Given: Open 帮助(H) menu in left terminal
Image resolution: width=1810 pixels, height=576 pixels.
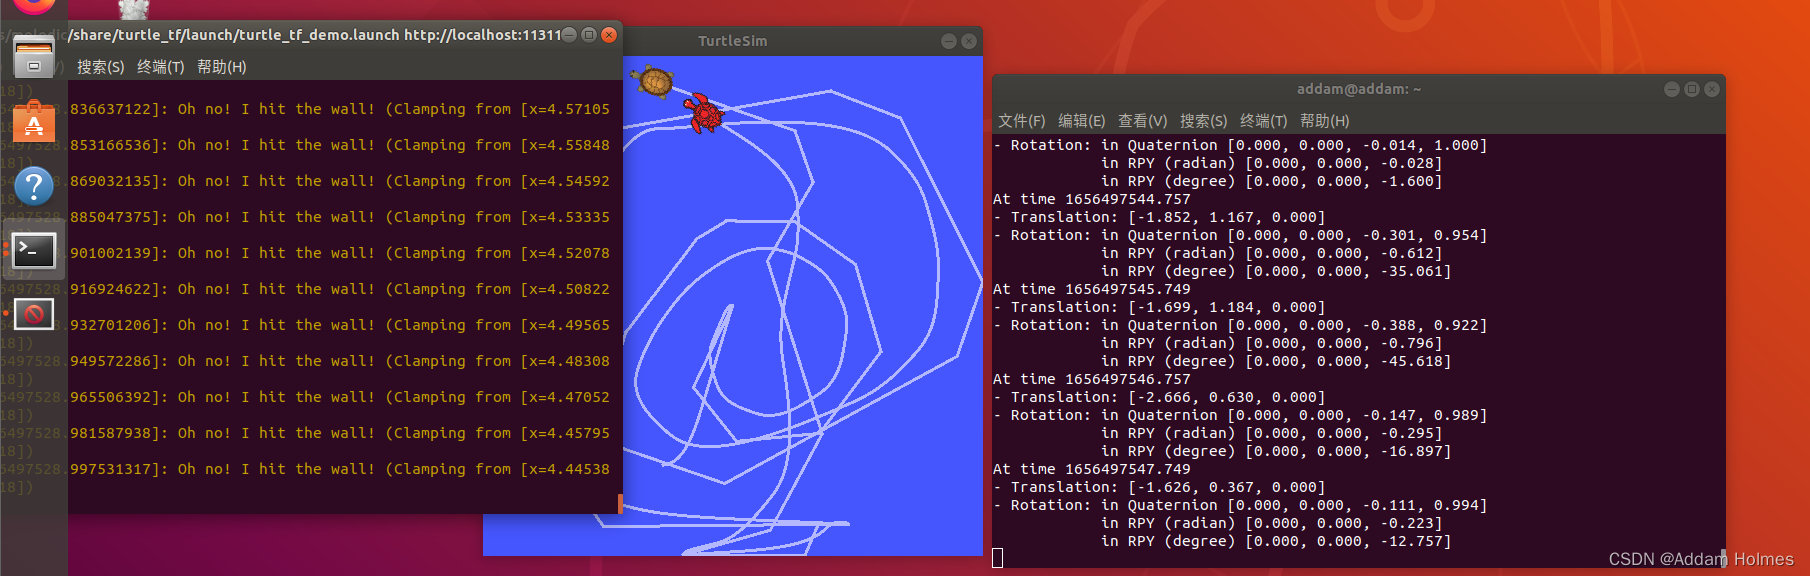Looking at the screenshot, I should click(221, 67).
